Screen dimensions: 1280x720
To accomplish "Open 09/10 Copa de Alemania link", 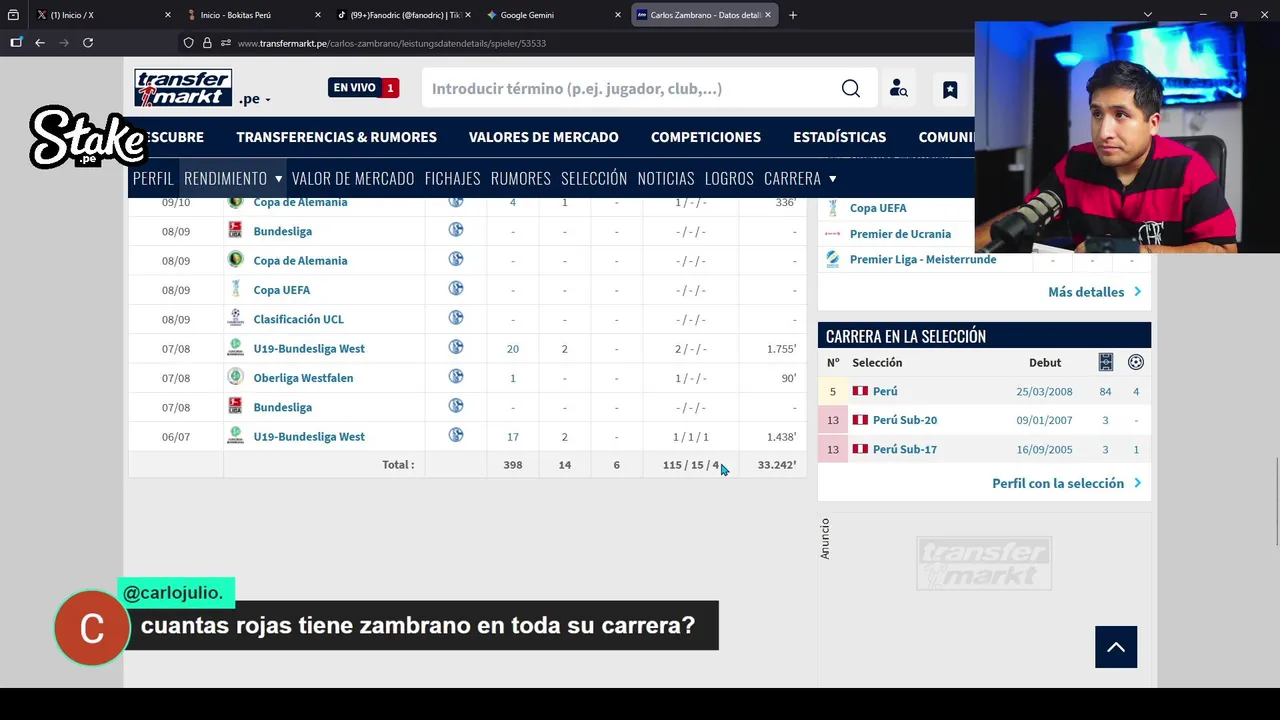I will point(300,202).
